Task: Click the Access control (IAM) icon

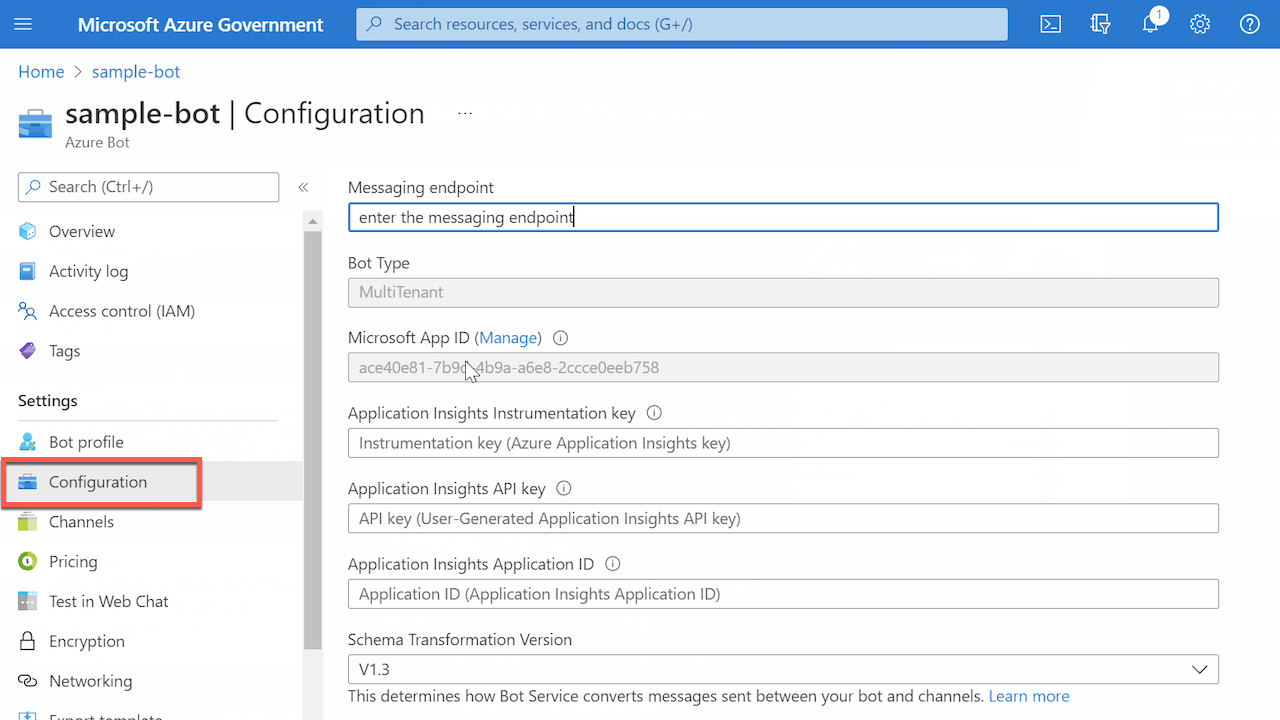Action: (28, 311)
